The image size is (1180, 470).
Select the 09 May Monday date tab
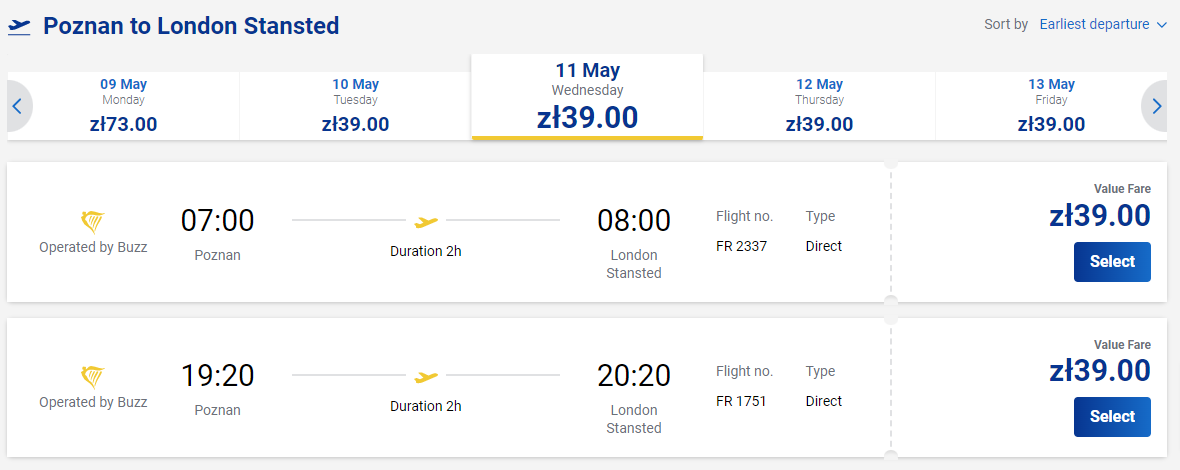pyautogui.click(x=123, y=106)
